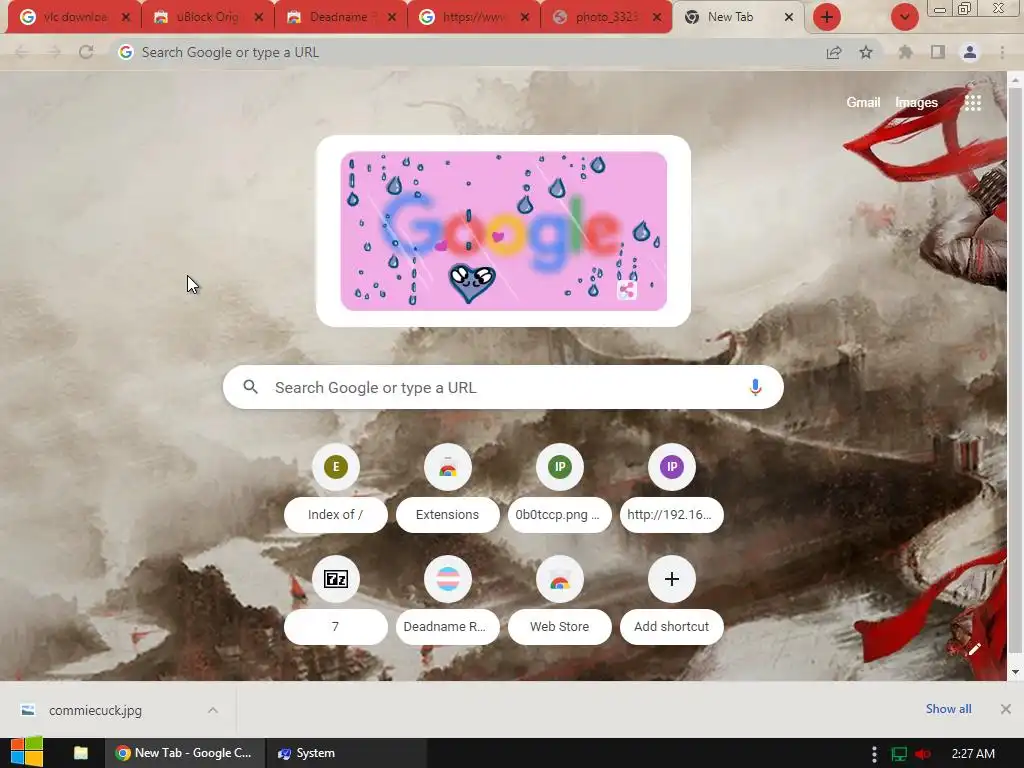1024x768 pixels.
Task: Close the Deadname tab
Action: point(392,17)
